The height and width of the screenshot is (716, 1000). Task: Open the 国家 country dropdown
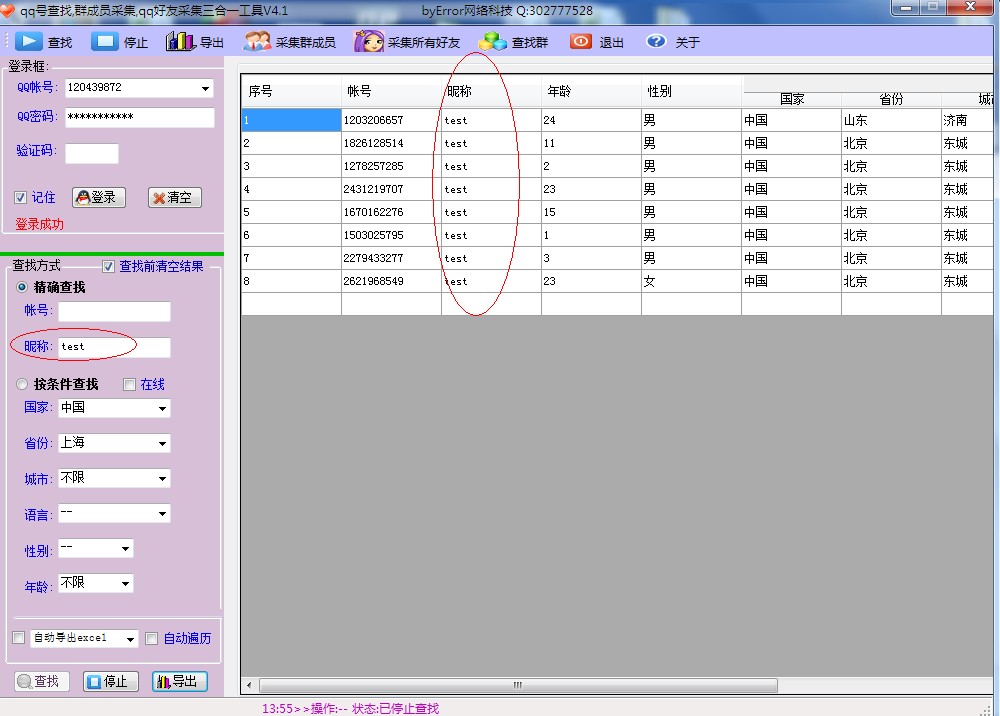tap(162, 408)
